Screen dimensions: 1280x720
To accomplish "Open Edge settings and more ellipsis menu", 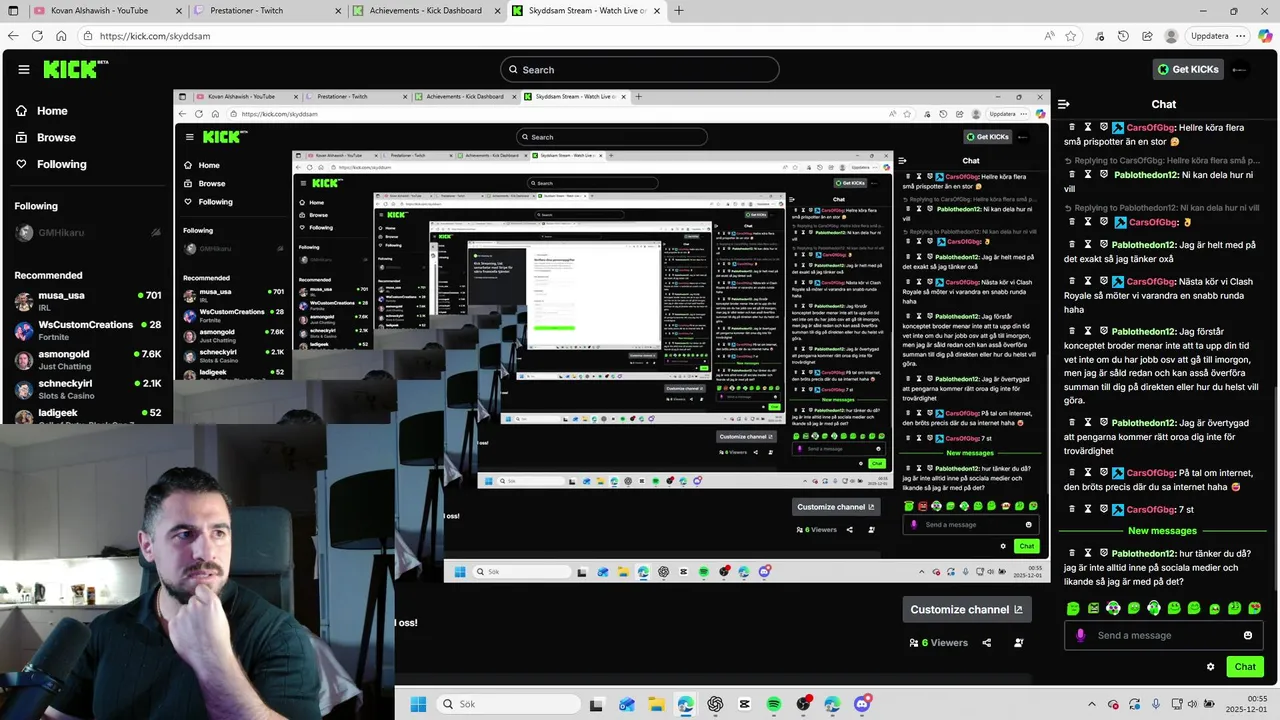I will [x=1241, y=36].
